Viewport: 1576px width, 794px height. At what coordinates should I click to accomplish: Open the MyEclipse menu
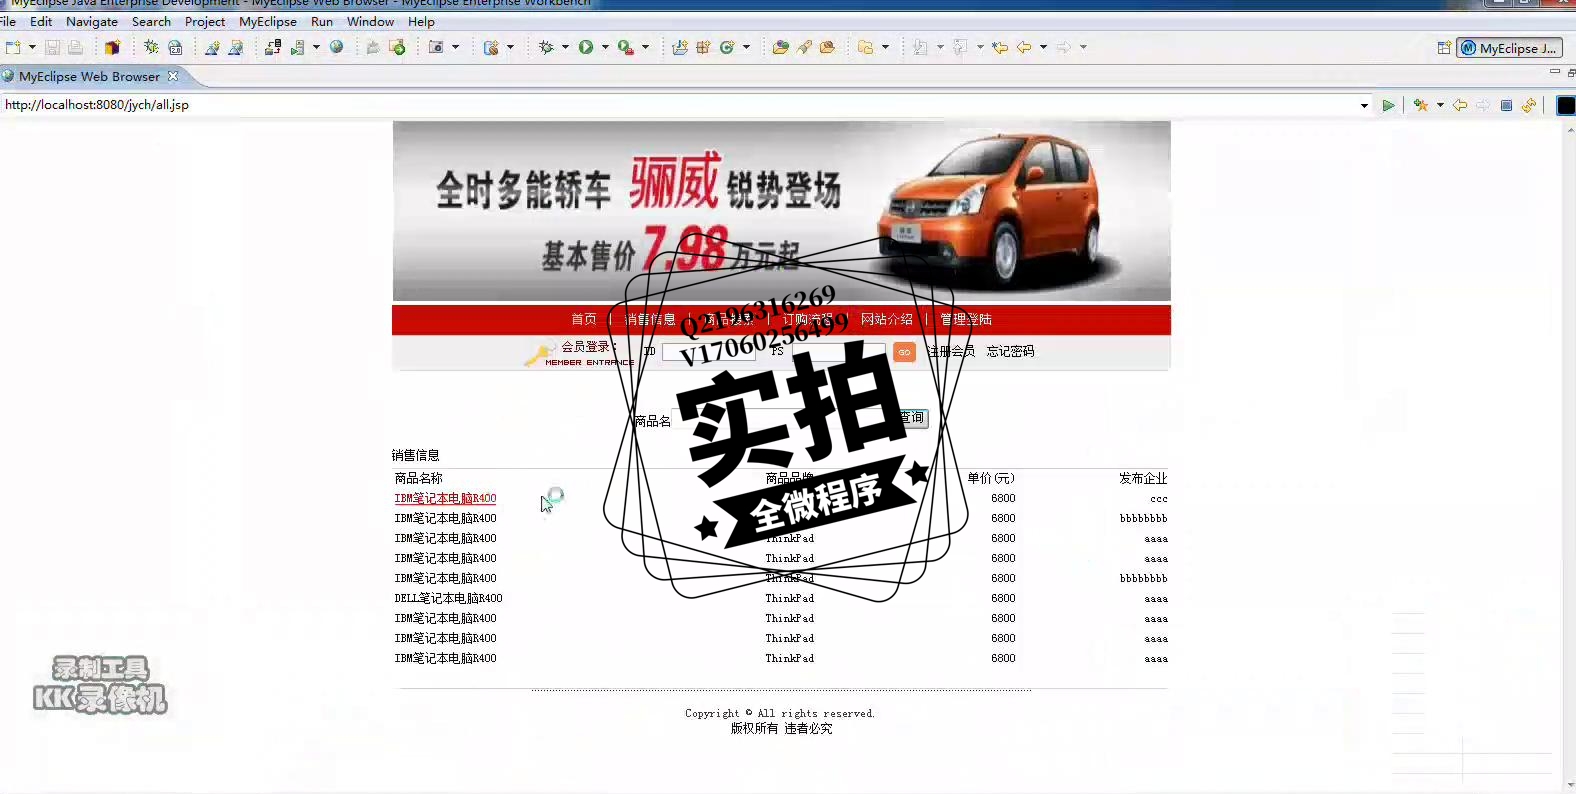click(268, 21)
